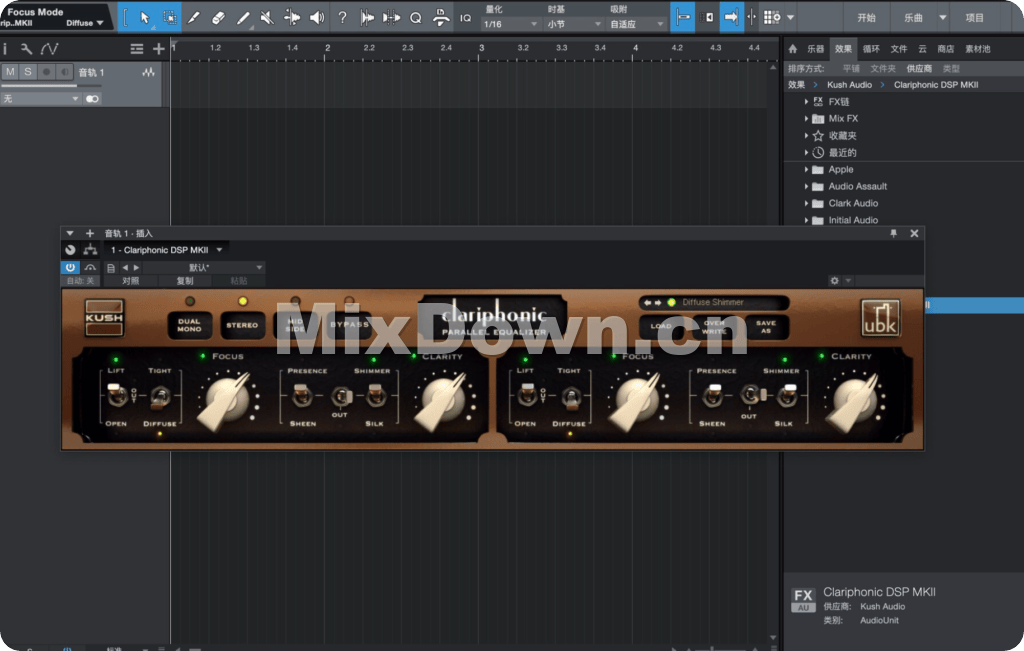Open the wrench track options icon
The image size is (1024, 651).
(26, 49)
